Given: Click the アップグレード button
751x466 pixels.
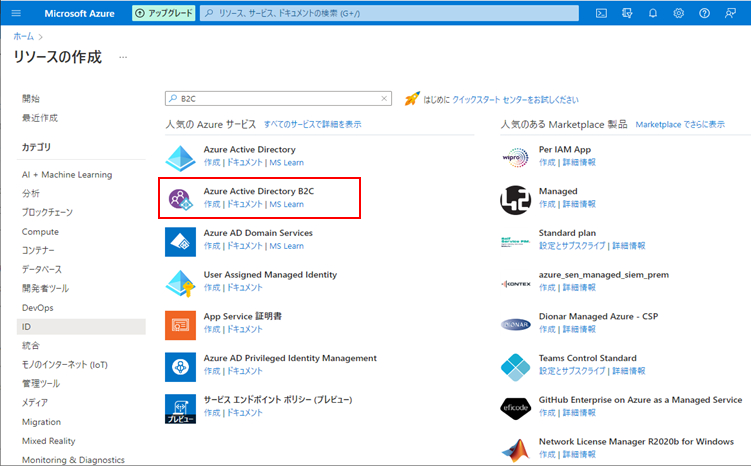Looking at the screenshot, I should point(164,13).
